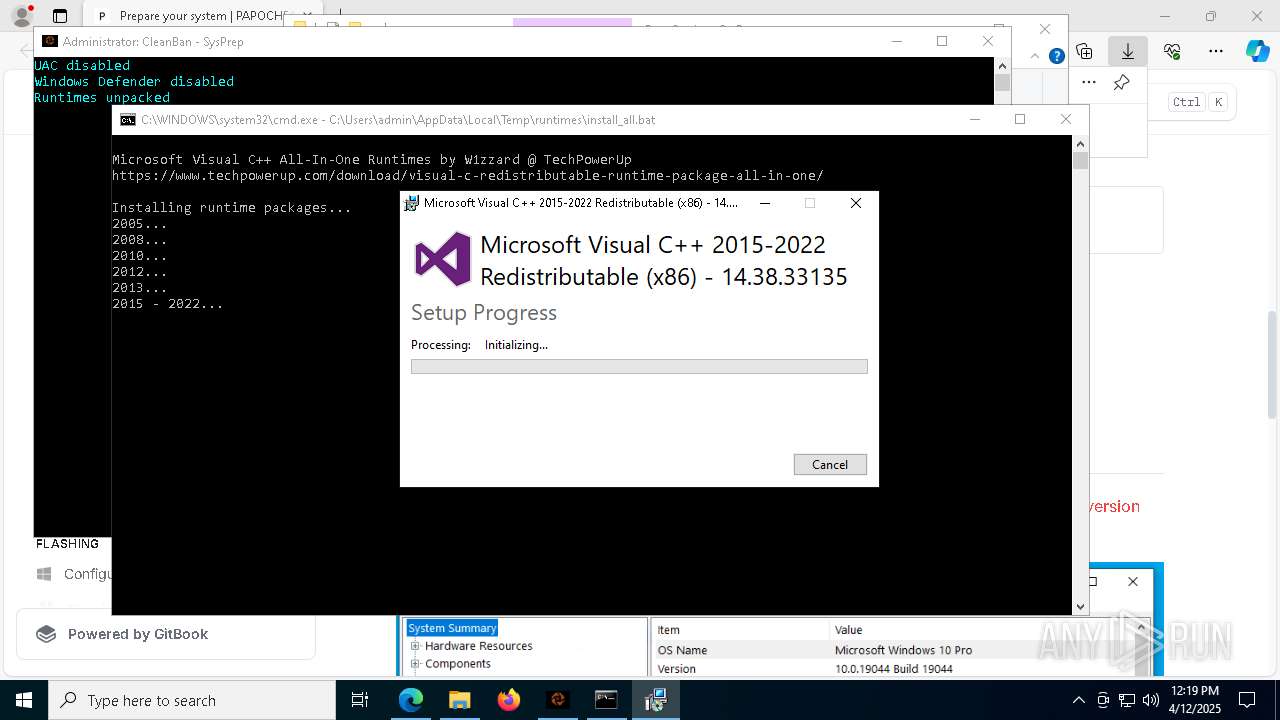Open File Explorer from taskbar

460,700
